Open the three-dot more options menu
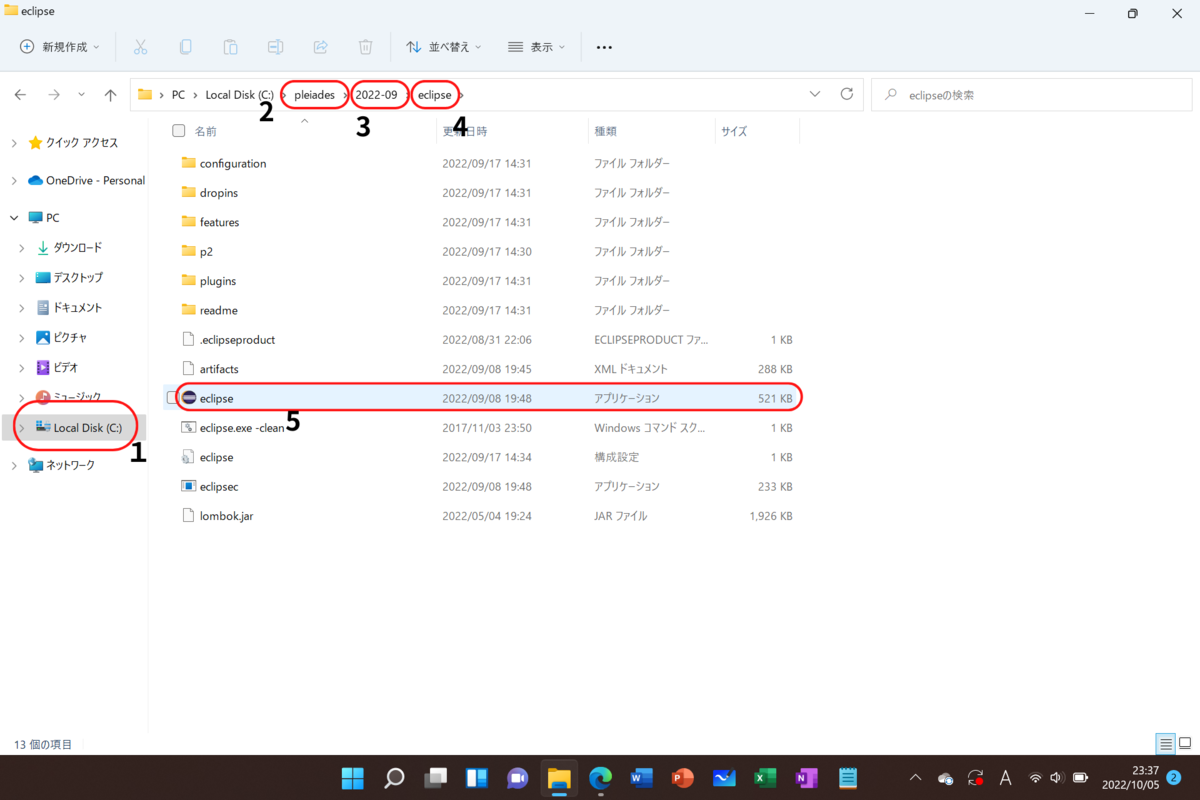Viewport: 1200px width, 800px height. (x=604, y=47)
